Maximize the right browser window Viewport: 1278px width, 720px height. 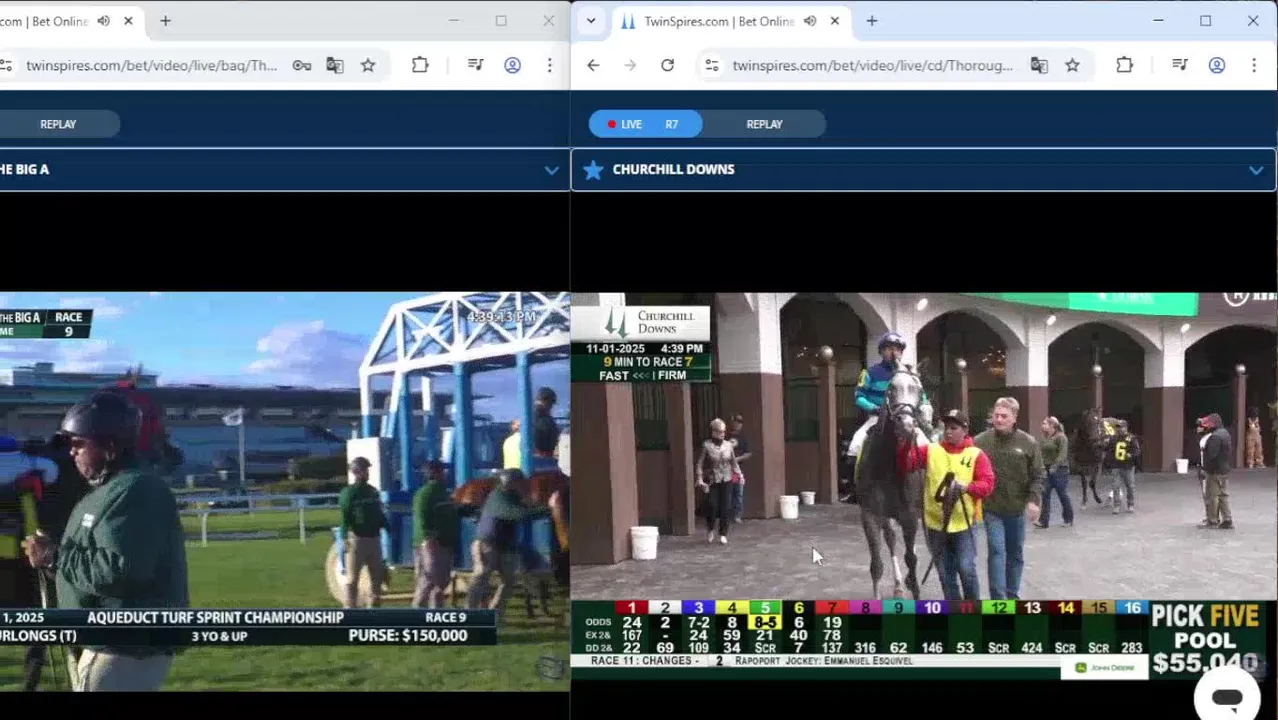pyautogui.click(x=1206, y=21)
